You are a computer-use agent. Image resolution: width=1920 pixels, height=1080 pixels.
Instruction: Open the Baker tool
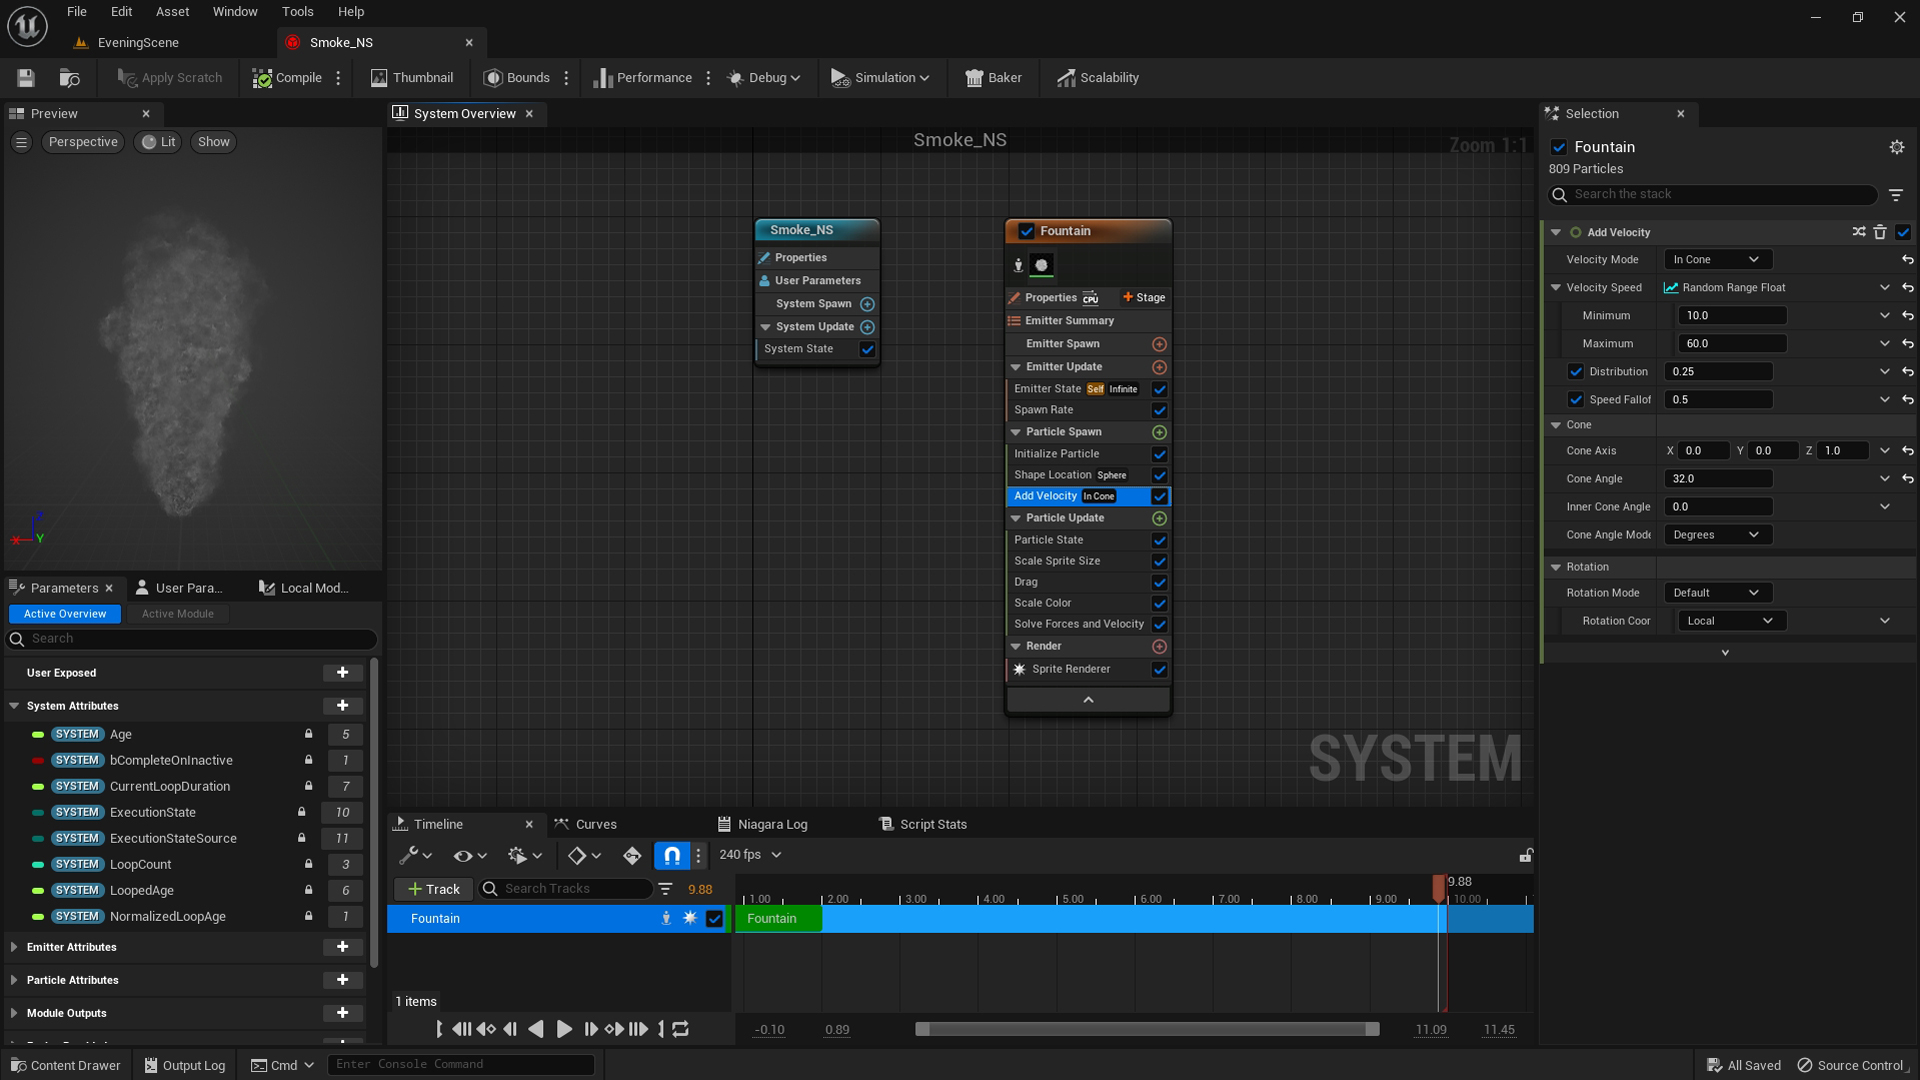(993, 78)
